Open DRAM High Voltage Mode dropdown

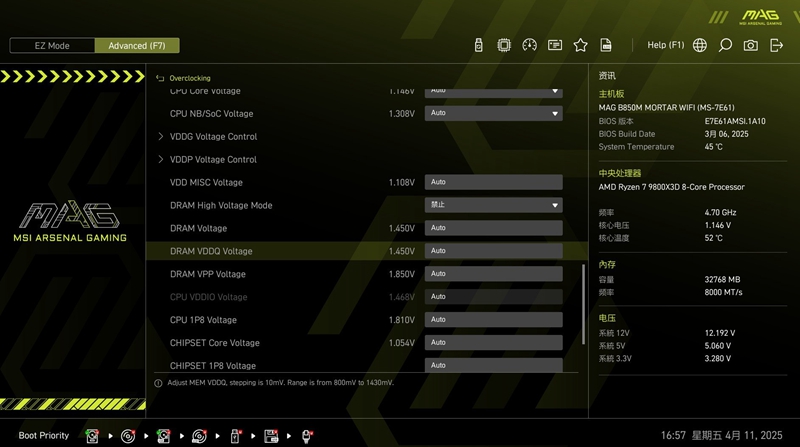coord(493,205)
